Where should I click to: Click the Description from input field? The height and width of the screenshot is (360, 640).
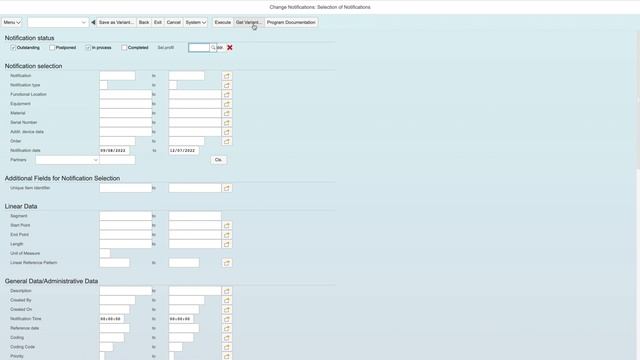pyautogui.click(x=126, y=291)
